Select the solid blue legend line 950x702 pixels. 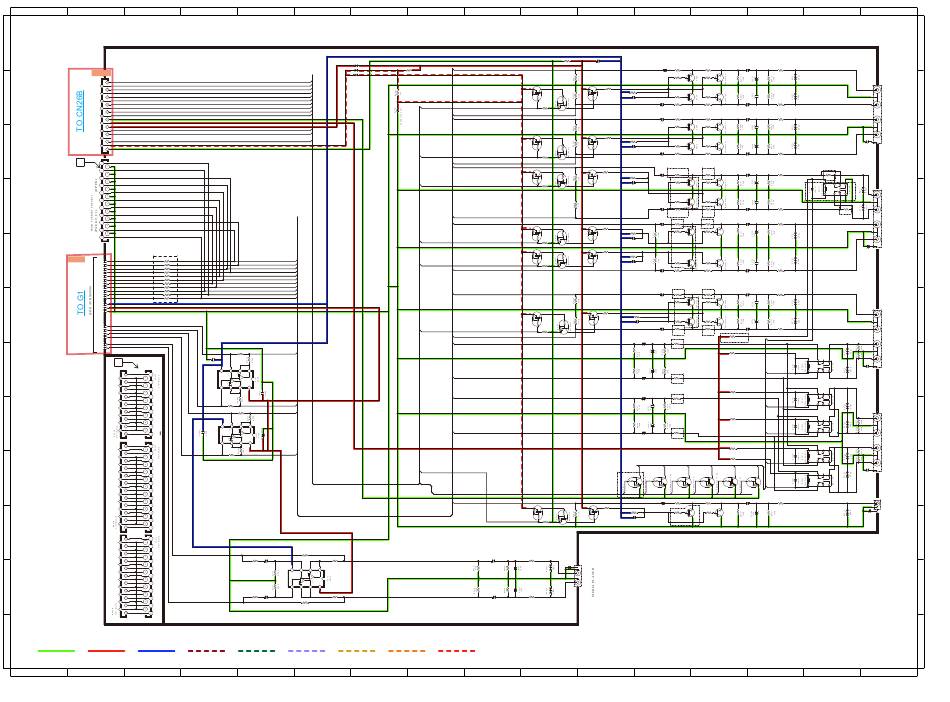156,651
